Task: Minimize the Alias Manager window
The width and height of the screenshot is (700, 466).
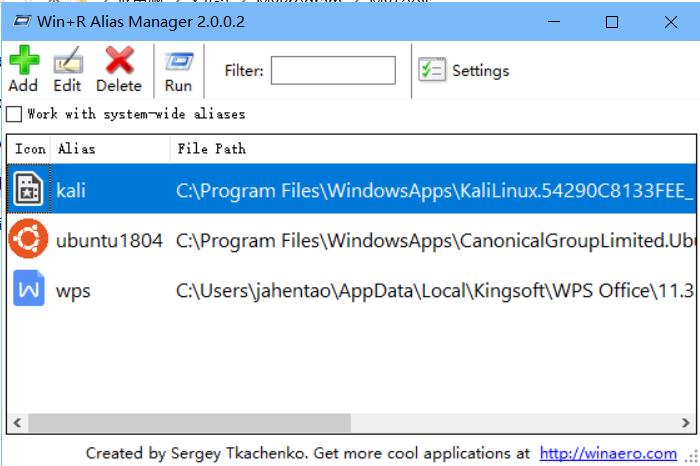Action: pyautogui.click(x=554, y=21)
